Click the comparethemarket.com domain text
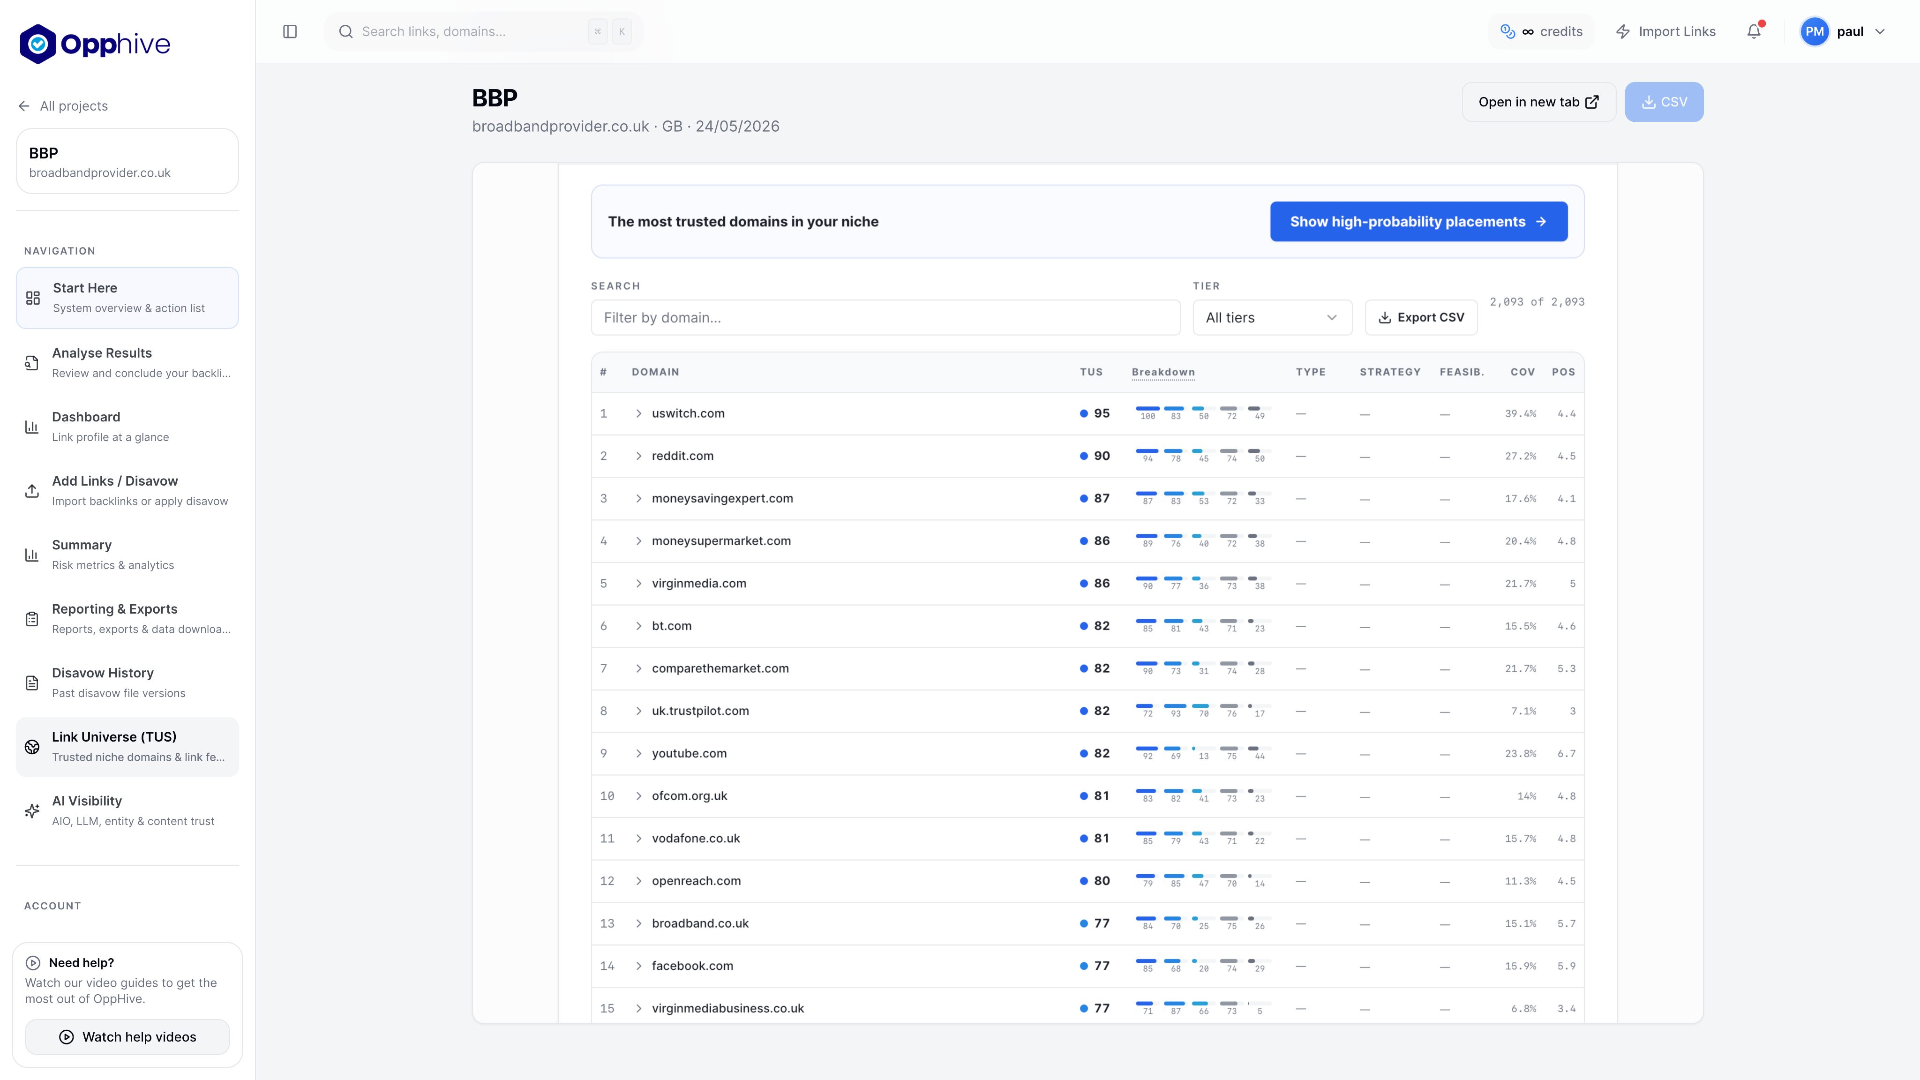 click(720, 669)
